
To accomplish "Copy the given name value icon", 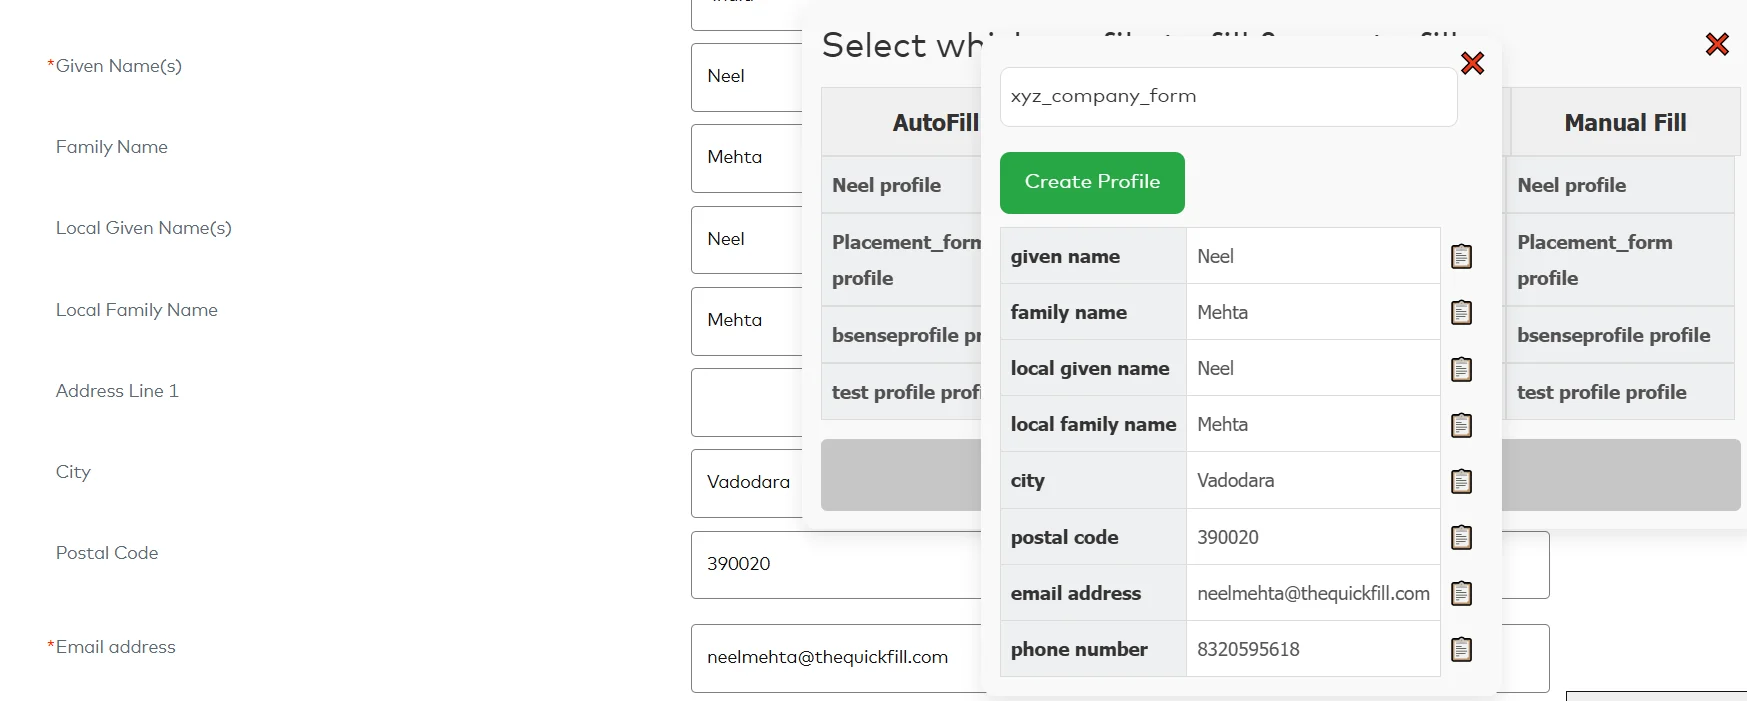I will (1461, 257).
